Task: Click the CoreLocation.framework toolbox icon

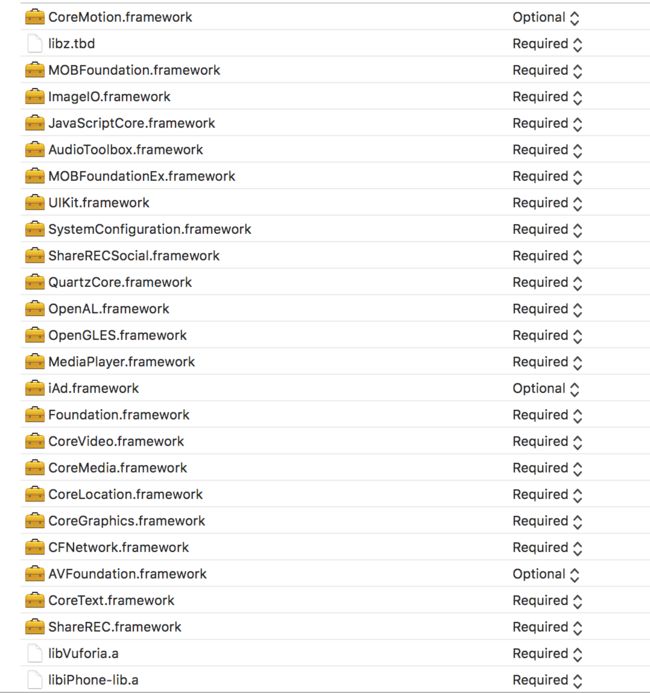Action: click(35, 495)
